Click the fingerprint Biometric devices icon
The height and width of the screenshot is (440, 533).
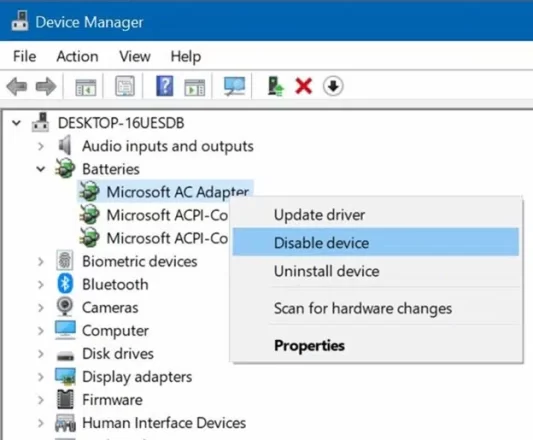click(65, 261)
